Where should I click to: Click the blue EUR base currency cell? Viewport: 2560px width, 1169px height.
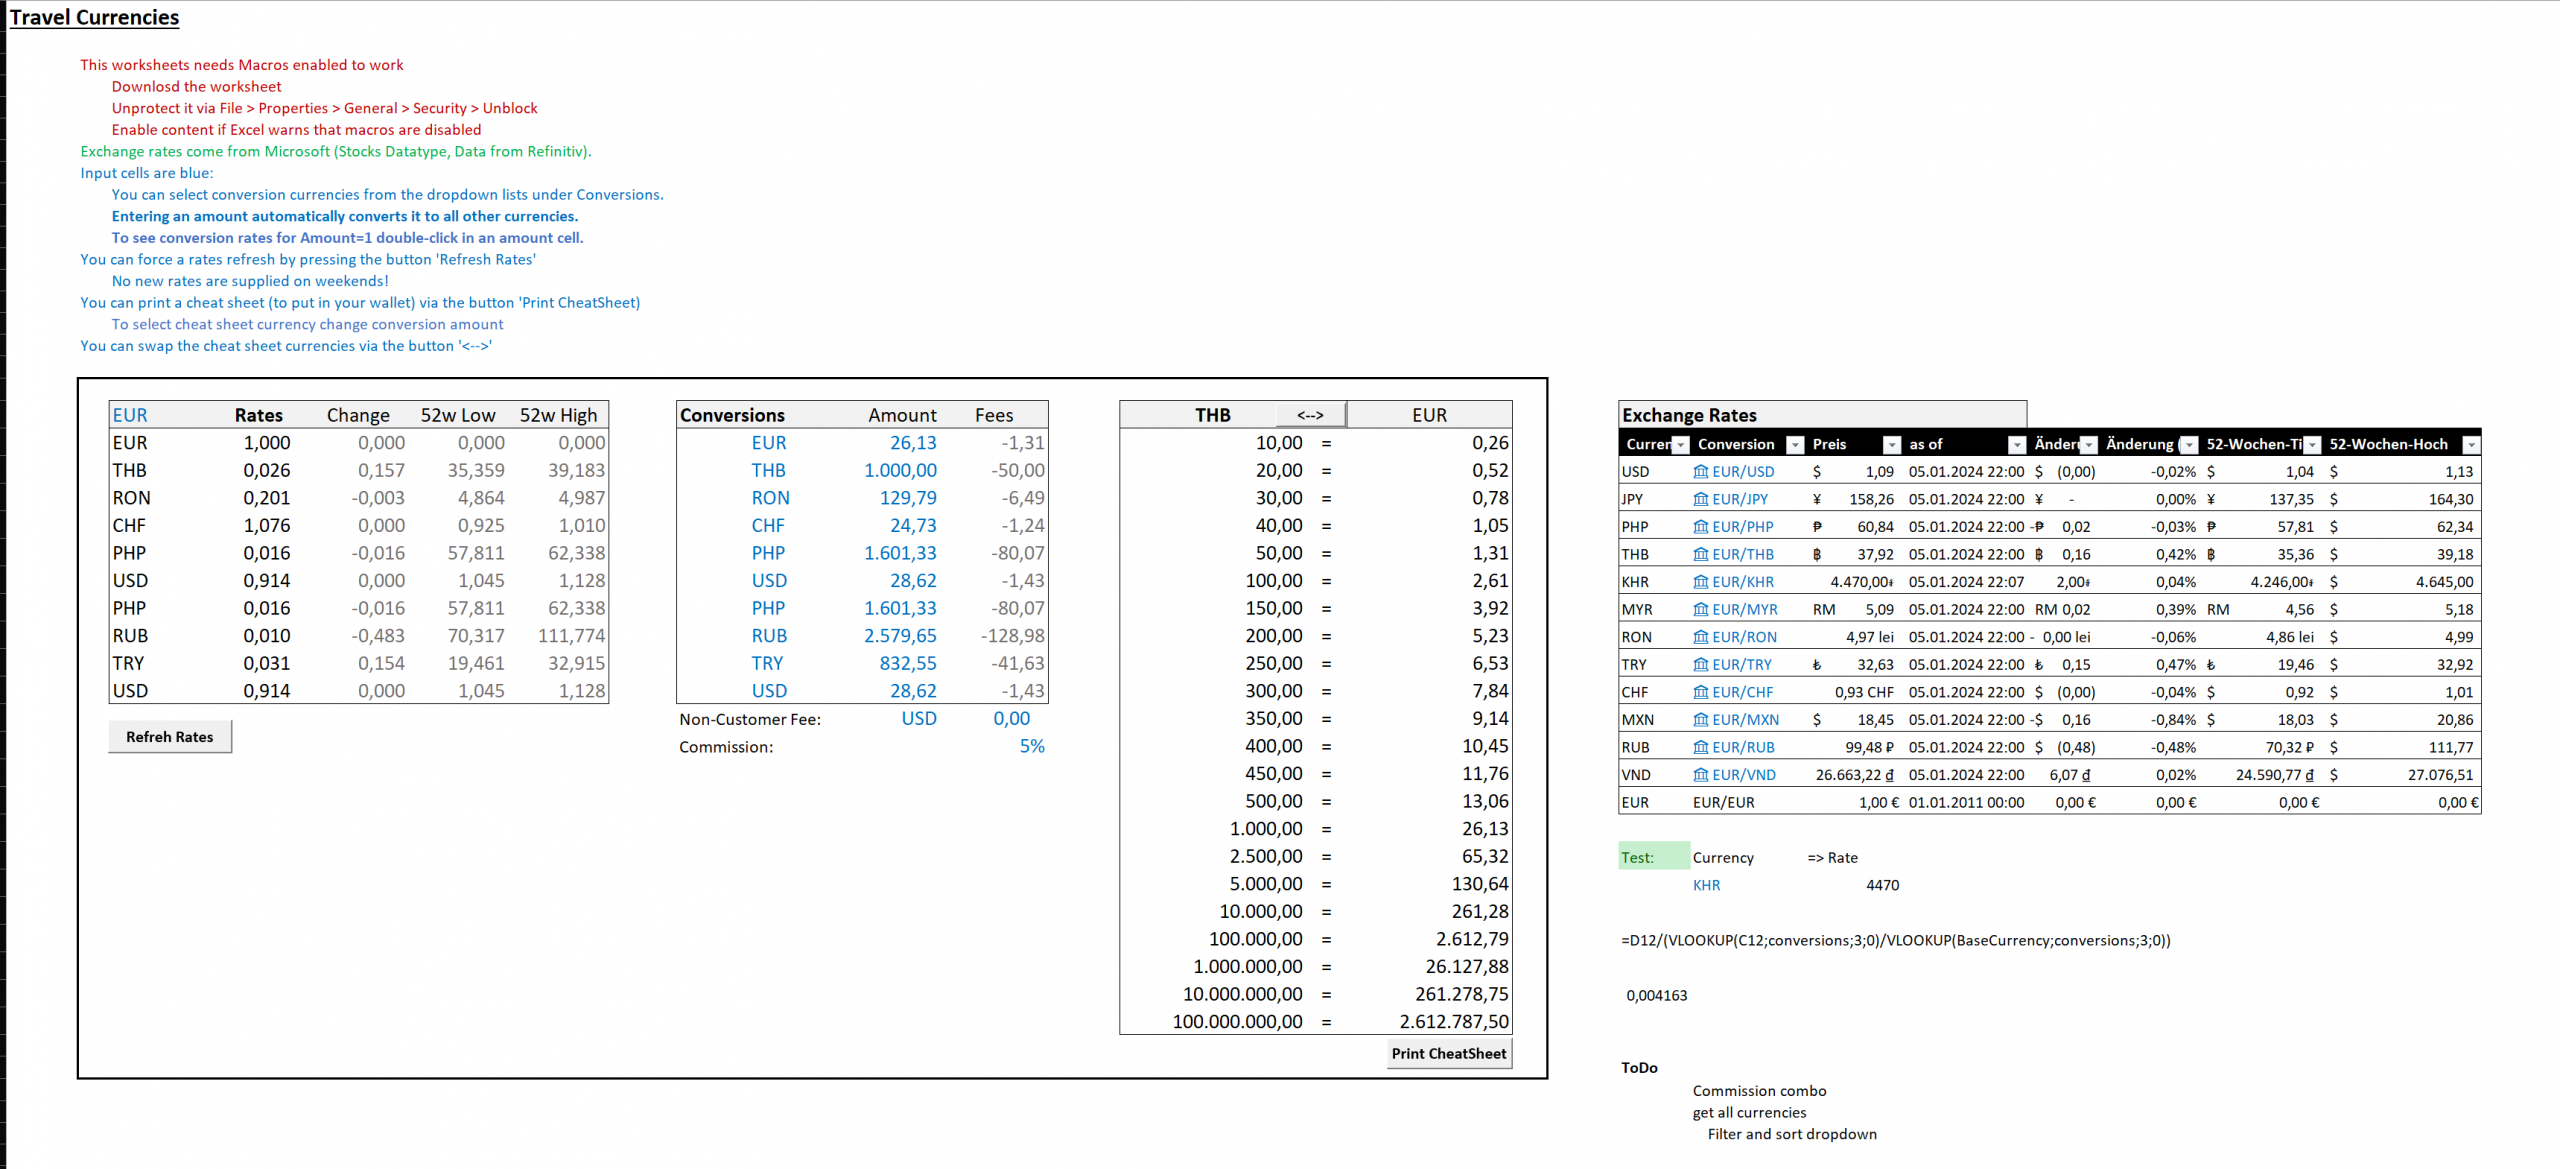coord(130,415)
